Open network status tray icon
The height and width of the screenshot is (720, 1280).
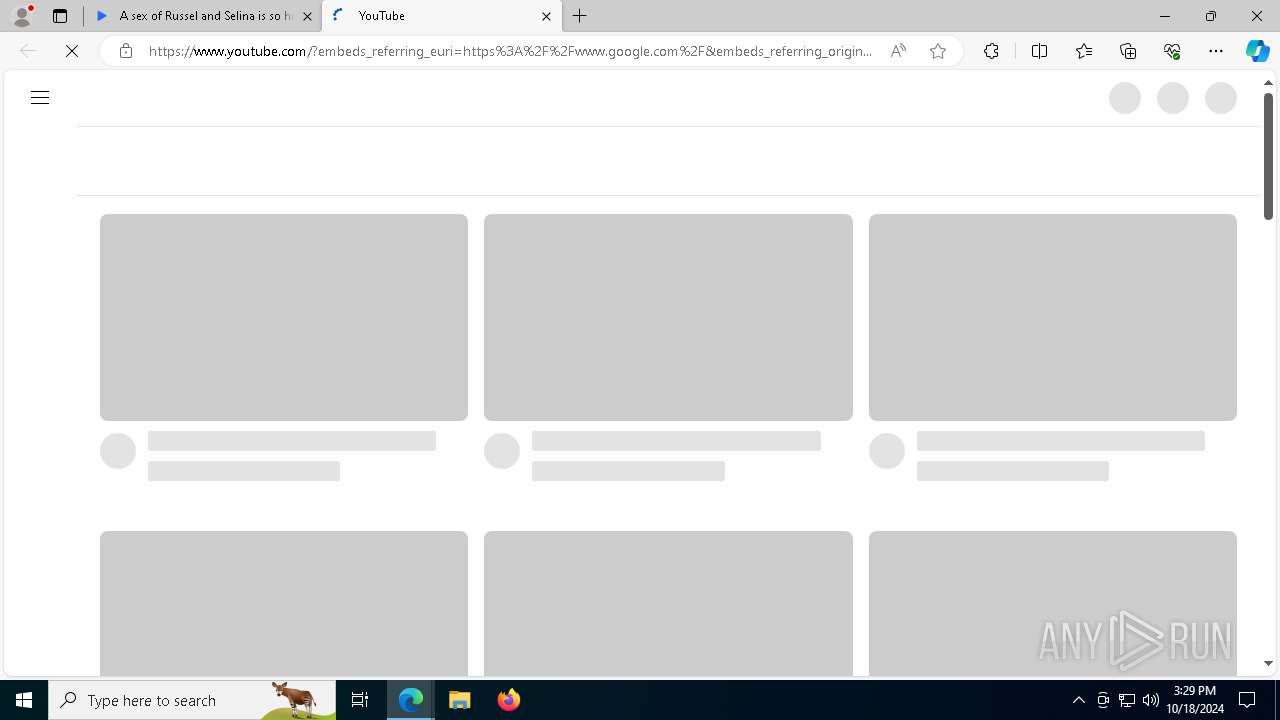(1127, 700)
